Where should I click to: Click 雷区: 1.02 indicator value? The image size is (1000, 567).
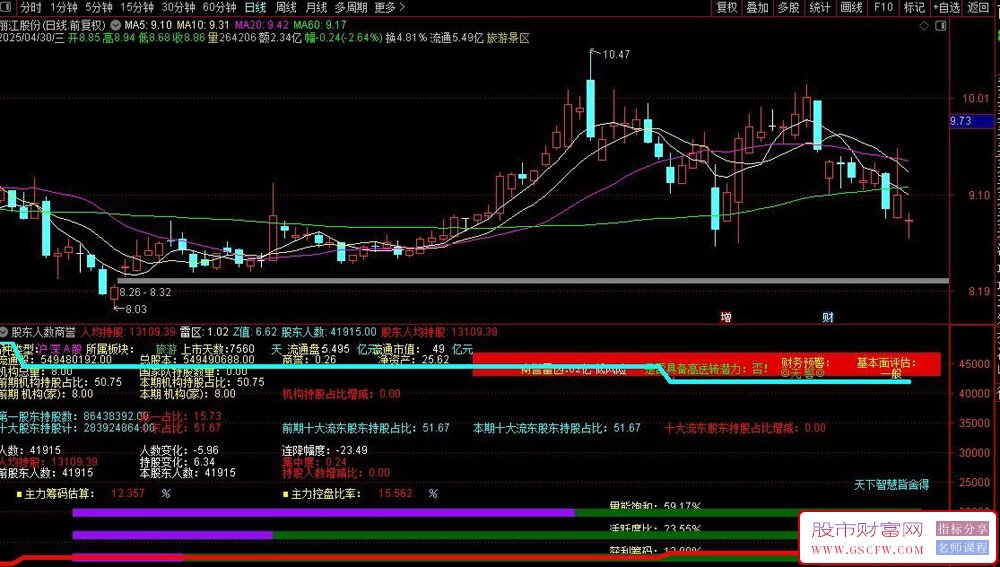tap(204, 332)
